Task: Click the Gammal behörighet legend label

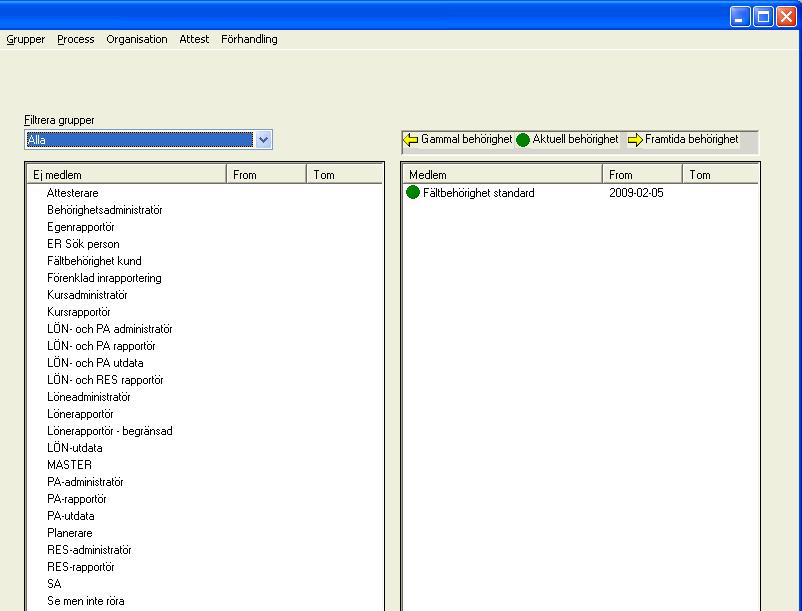Action: click(466, 139)
